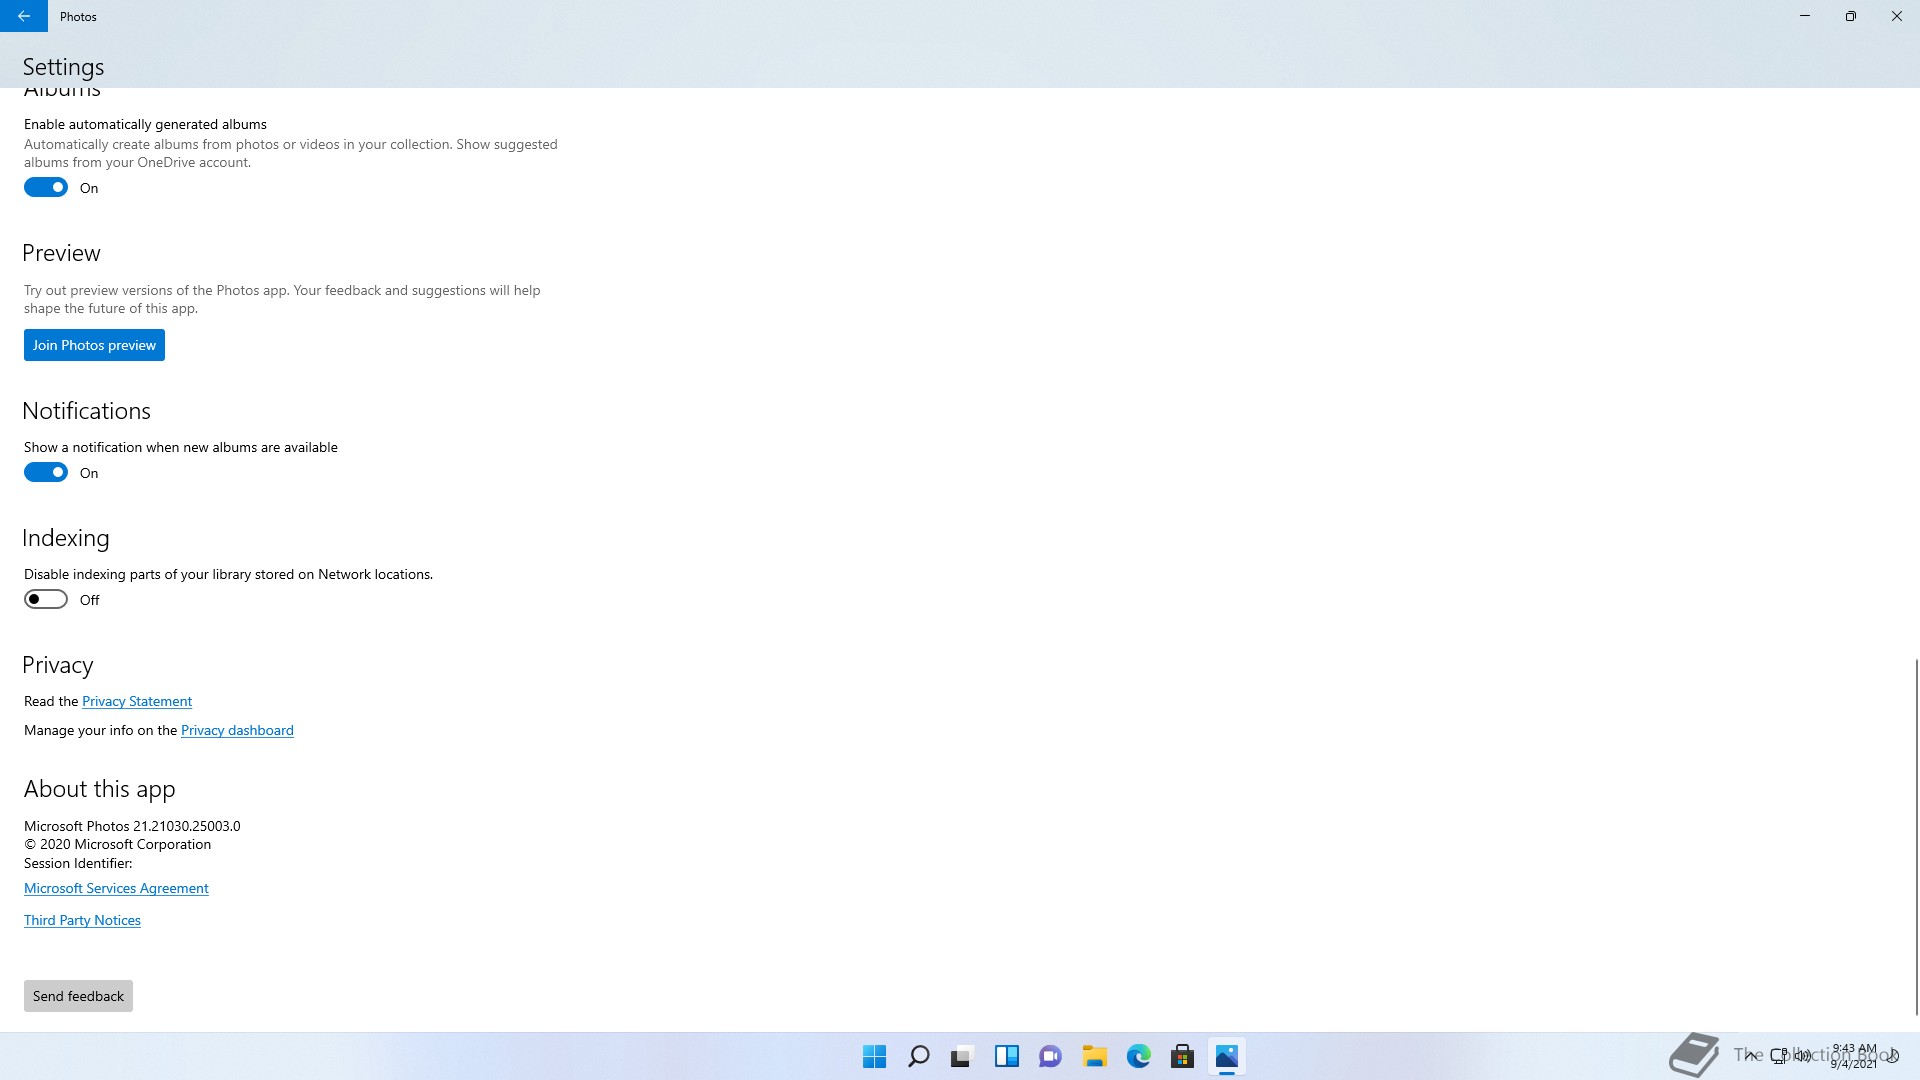Open File Explorer from the taskbar

1094,1056
